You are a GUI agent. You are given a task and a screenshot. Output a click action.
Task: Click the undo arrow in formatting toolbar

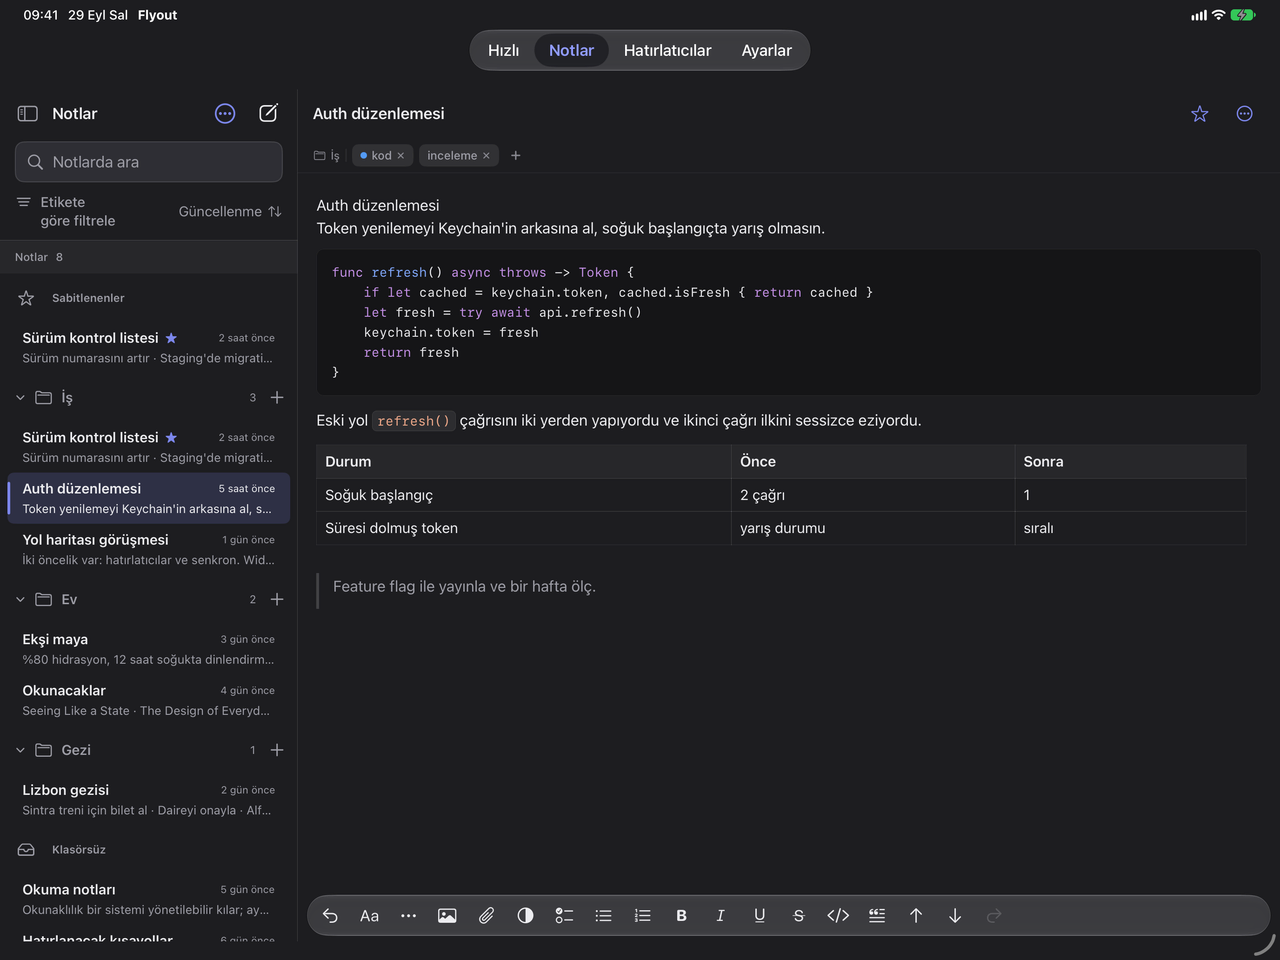[330, 916]
